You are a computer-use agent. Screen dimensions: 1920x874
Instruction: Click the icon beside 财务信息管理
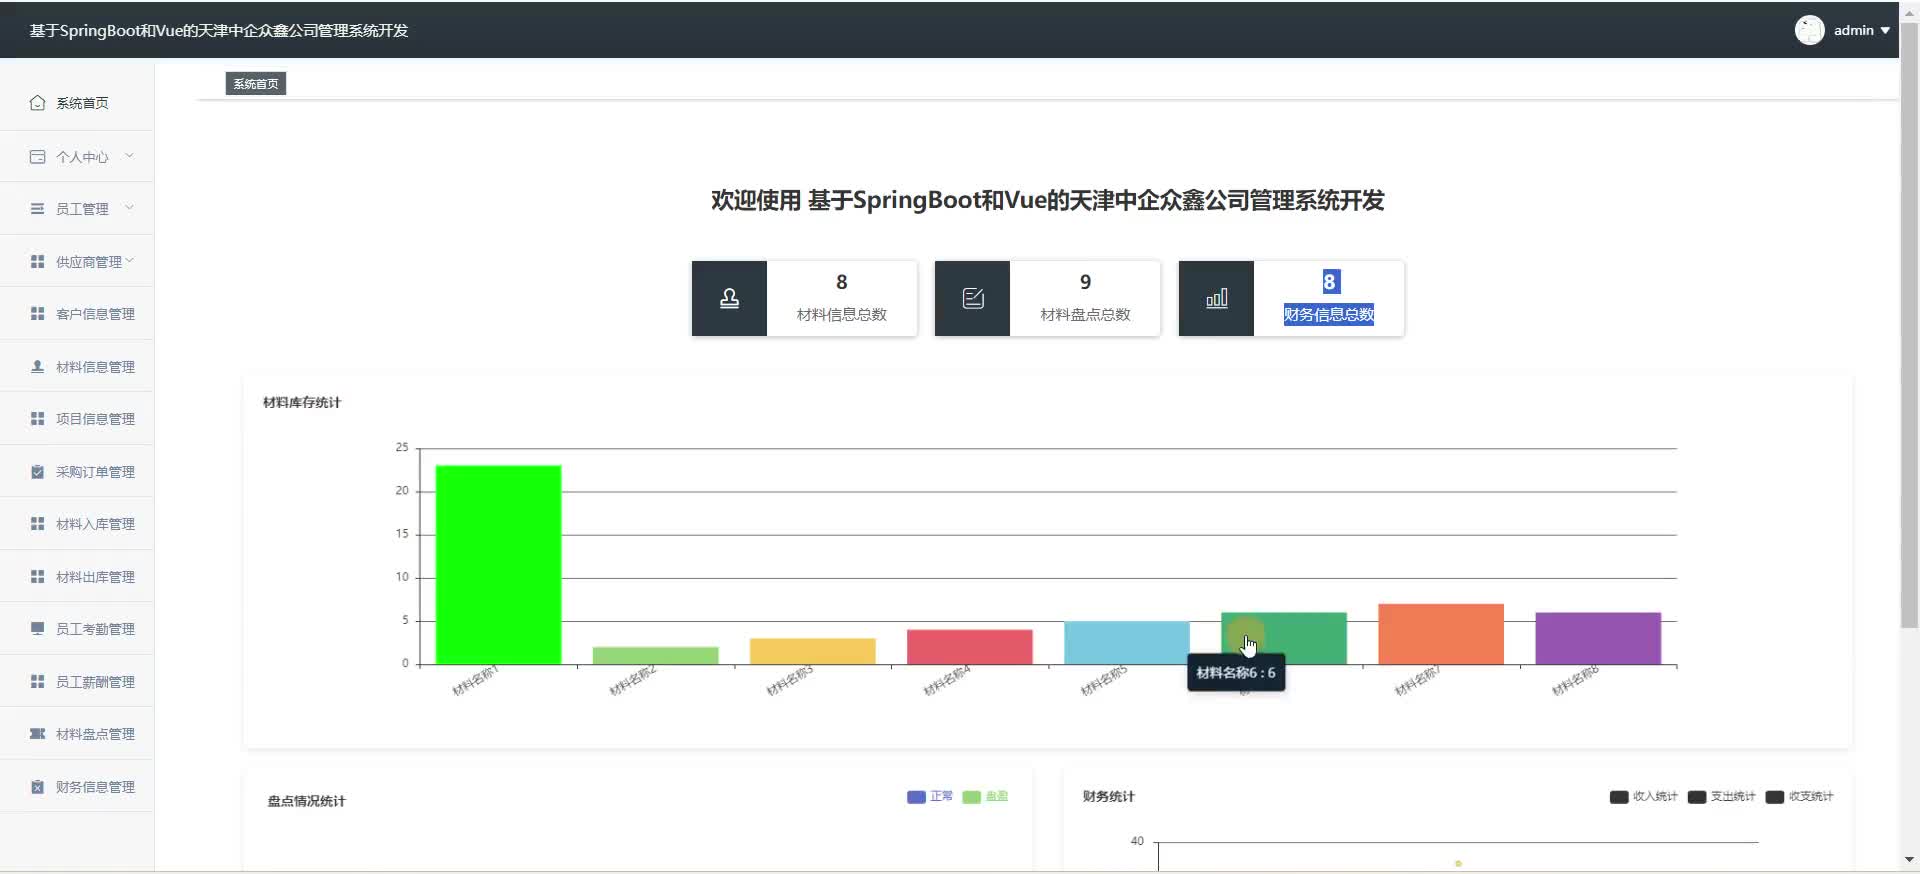tap(37, 787)
